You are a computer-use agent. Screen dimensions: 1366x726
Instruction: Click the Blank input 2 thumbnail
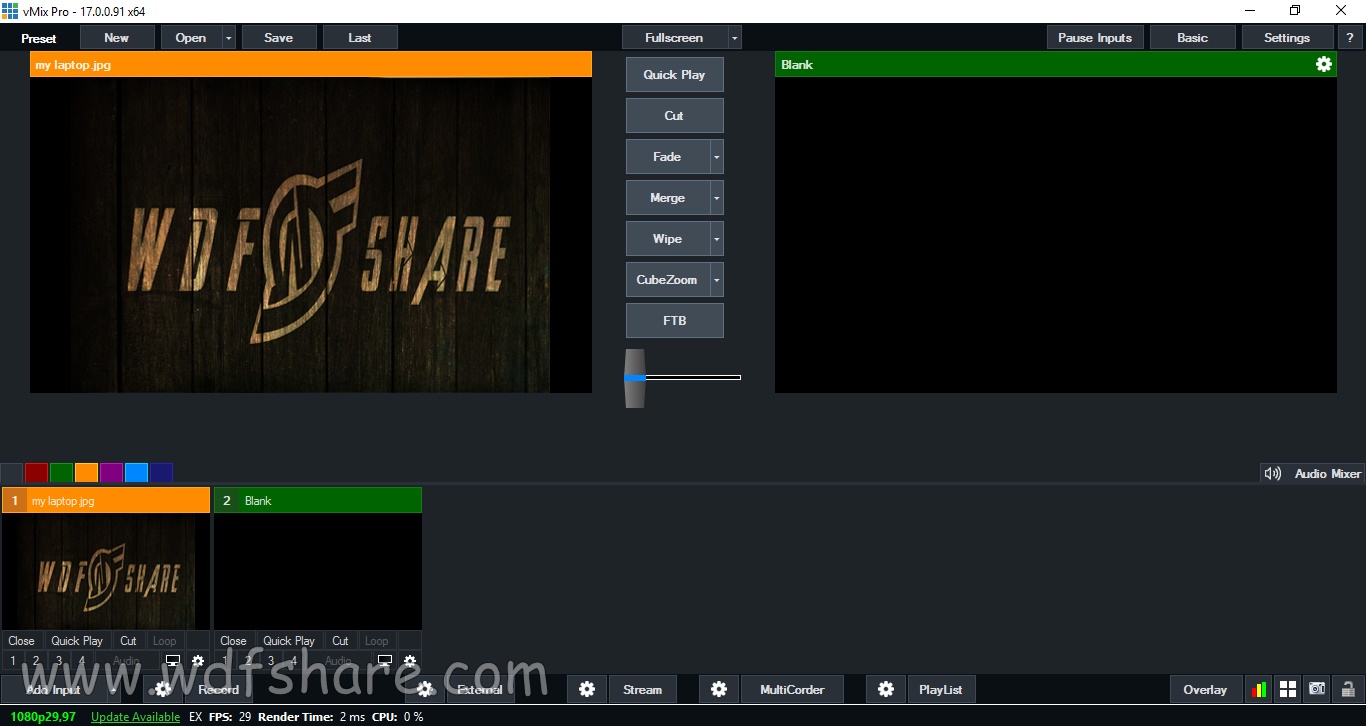pyautogui.click(x=318, y=572)
